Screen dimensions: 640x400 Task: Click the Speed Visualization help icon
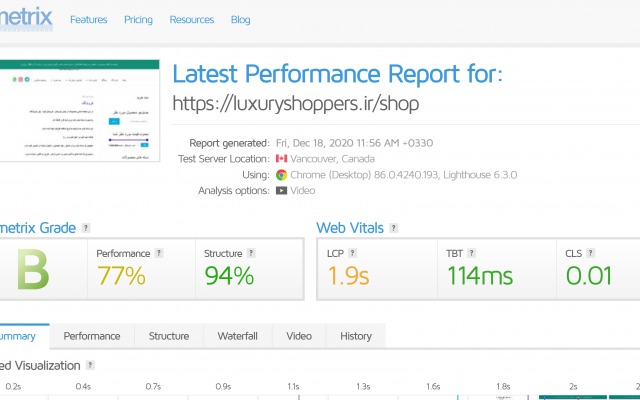click(x=90, y=365)
